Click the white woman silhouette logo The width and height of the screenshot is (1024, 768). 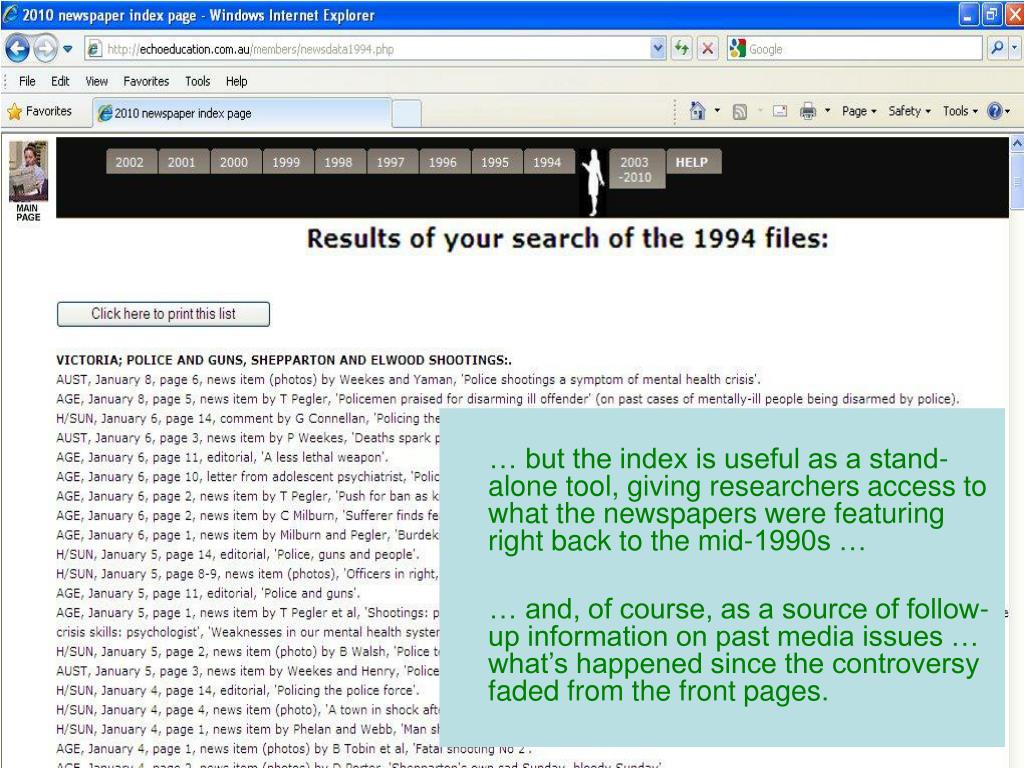click(593, 182)
